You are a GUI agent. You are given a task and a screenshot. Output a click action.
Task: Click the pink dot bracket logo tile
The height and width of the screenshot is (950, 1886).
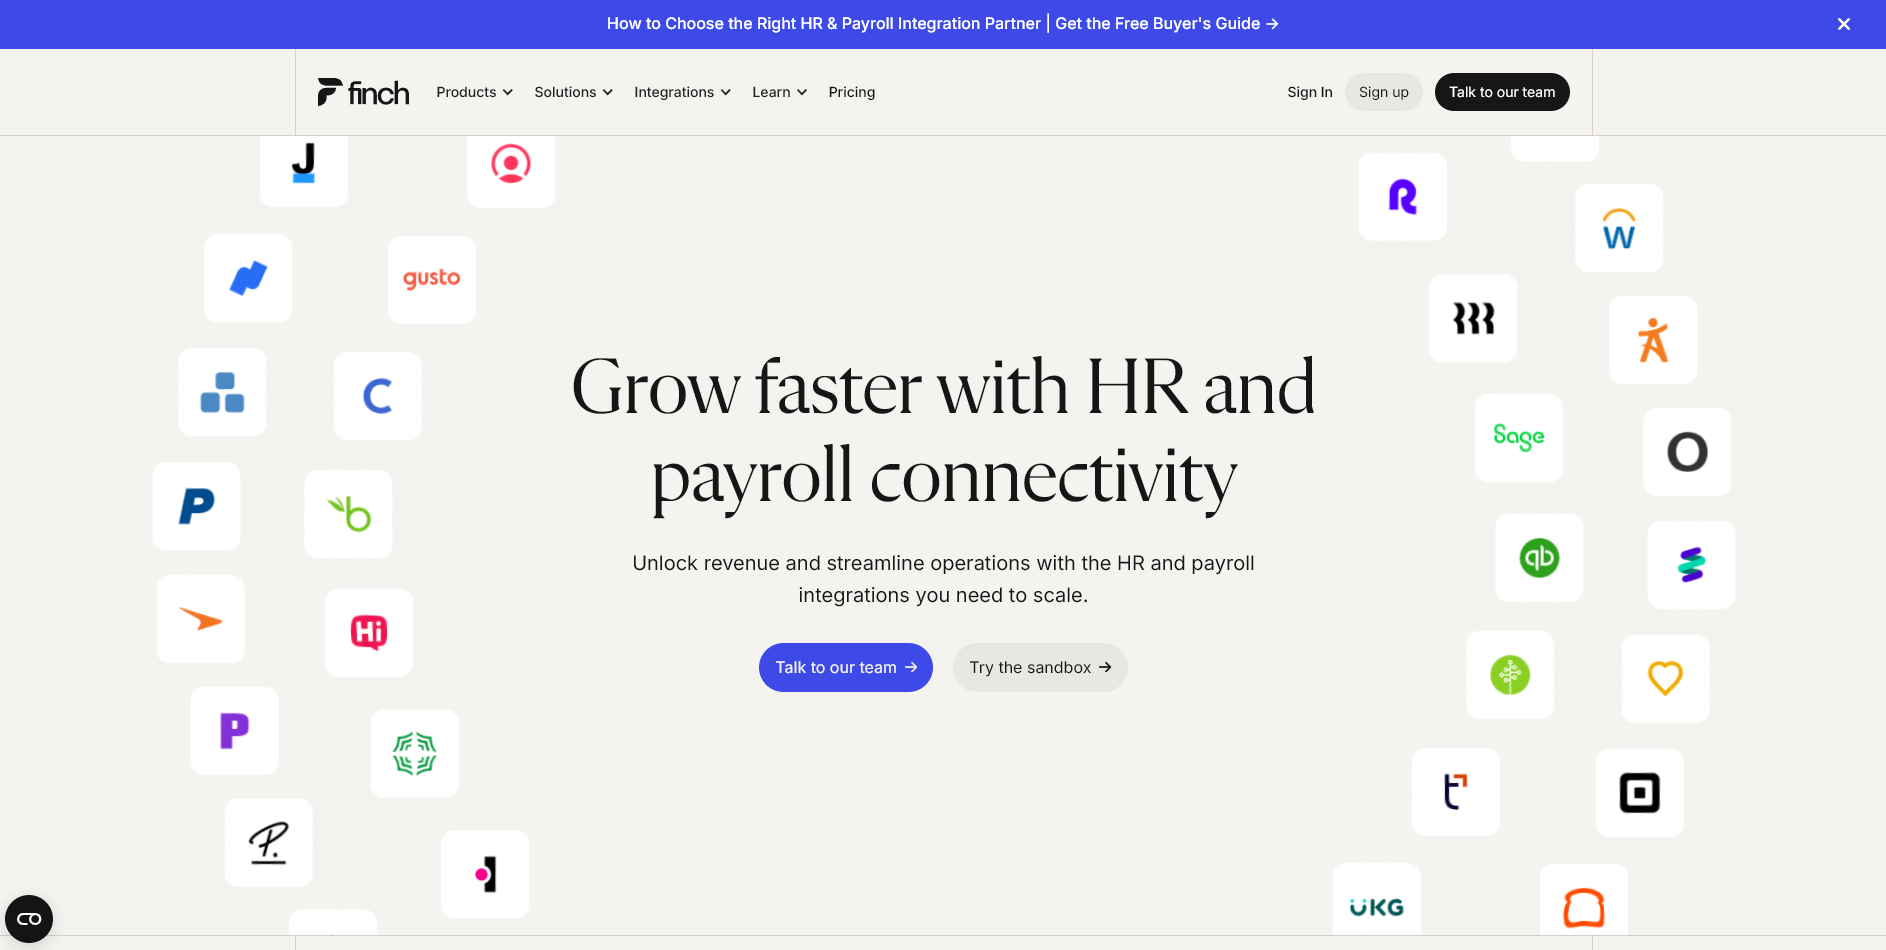pyautogui.click(x=485, y=874)
